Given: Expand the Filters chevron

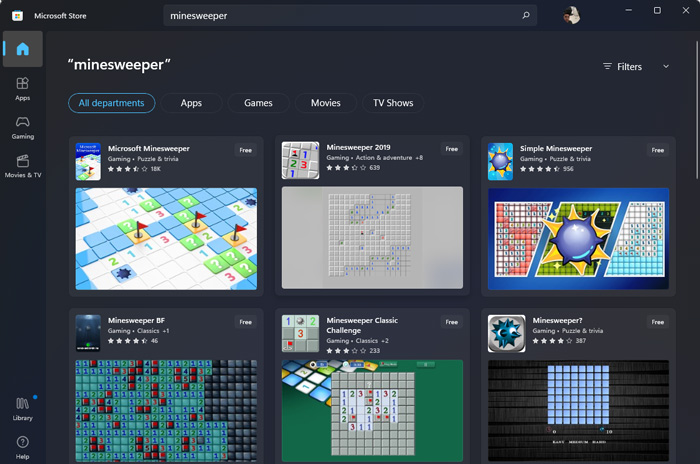Looking at the screenshot, I should [x=666, y=66].
